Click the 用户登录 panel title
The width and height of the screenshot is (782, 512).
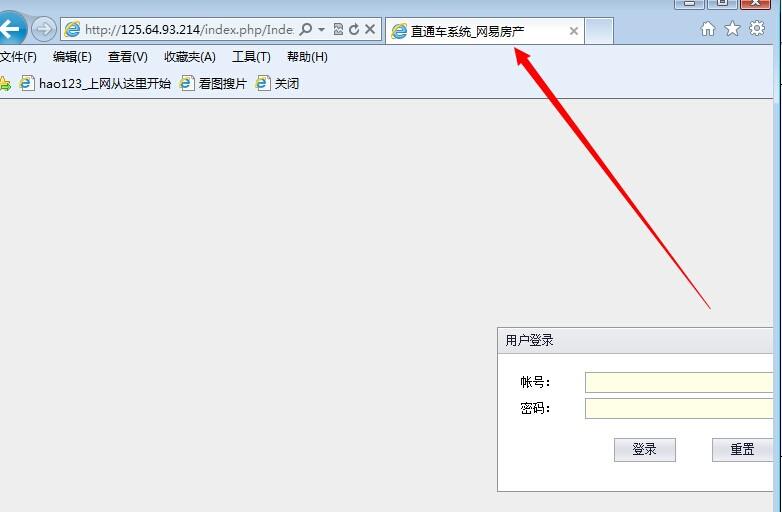pyautogui.click(x=529, y=341)
